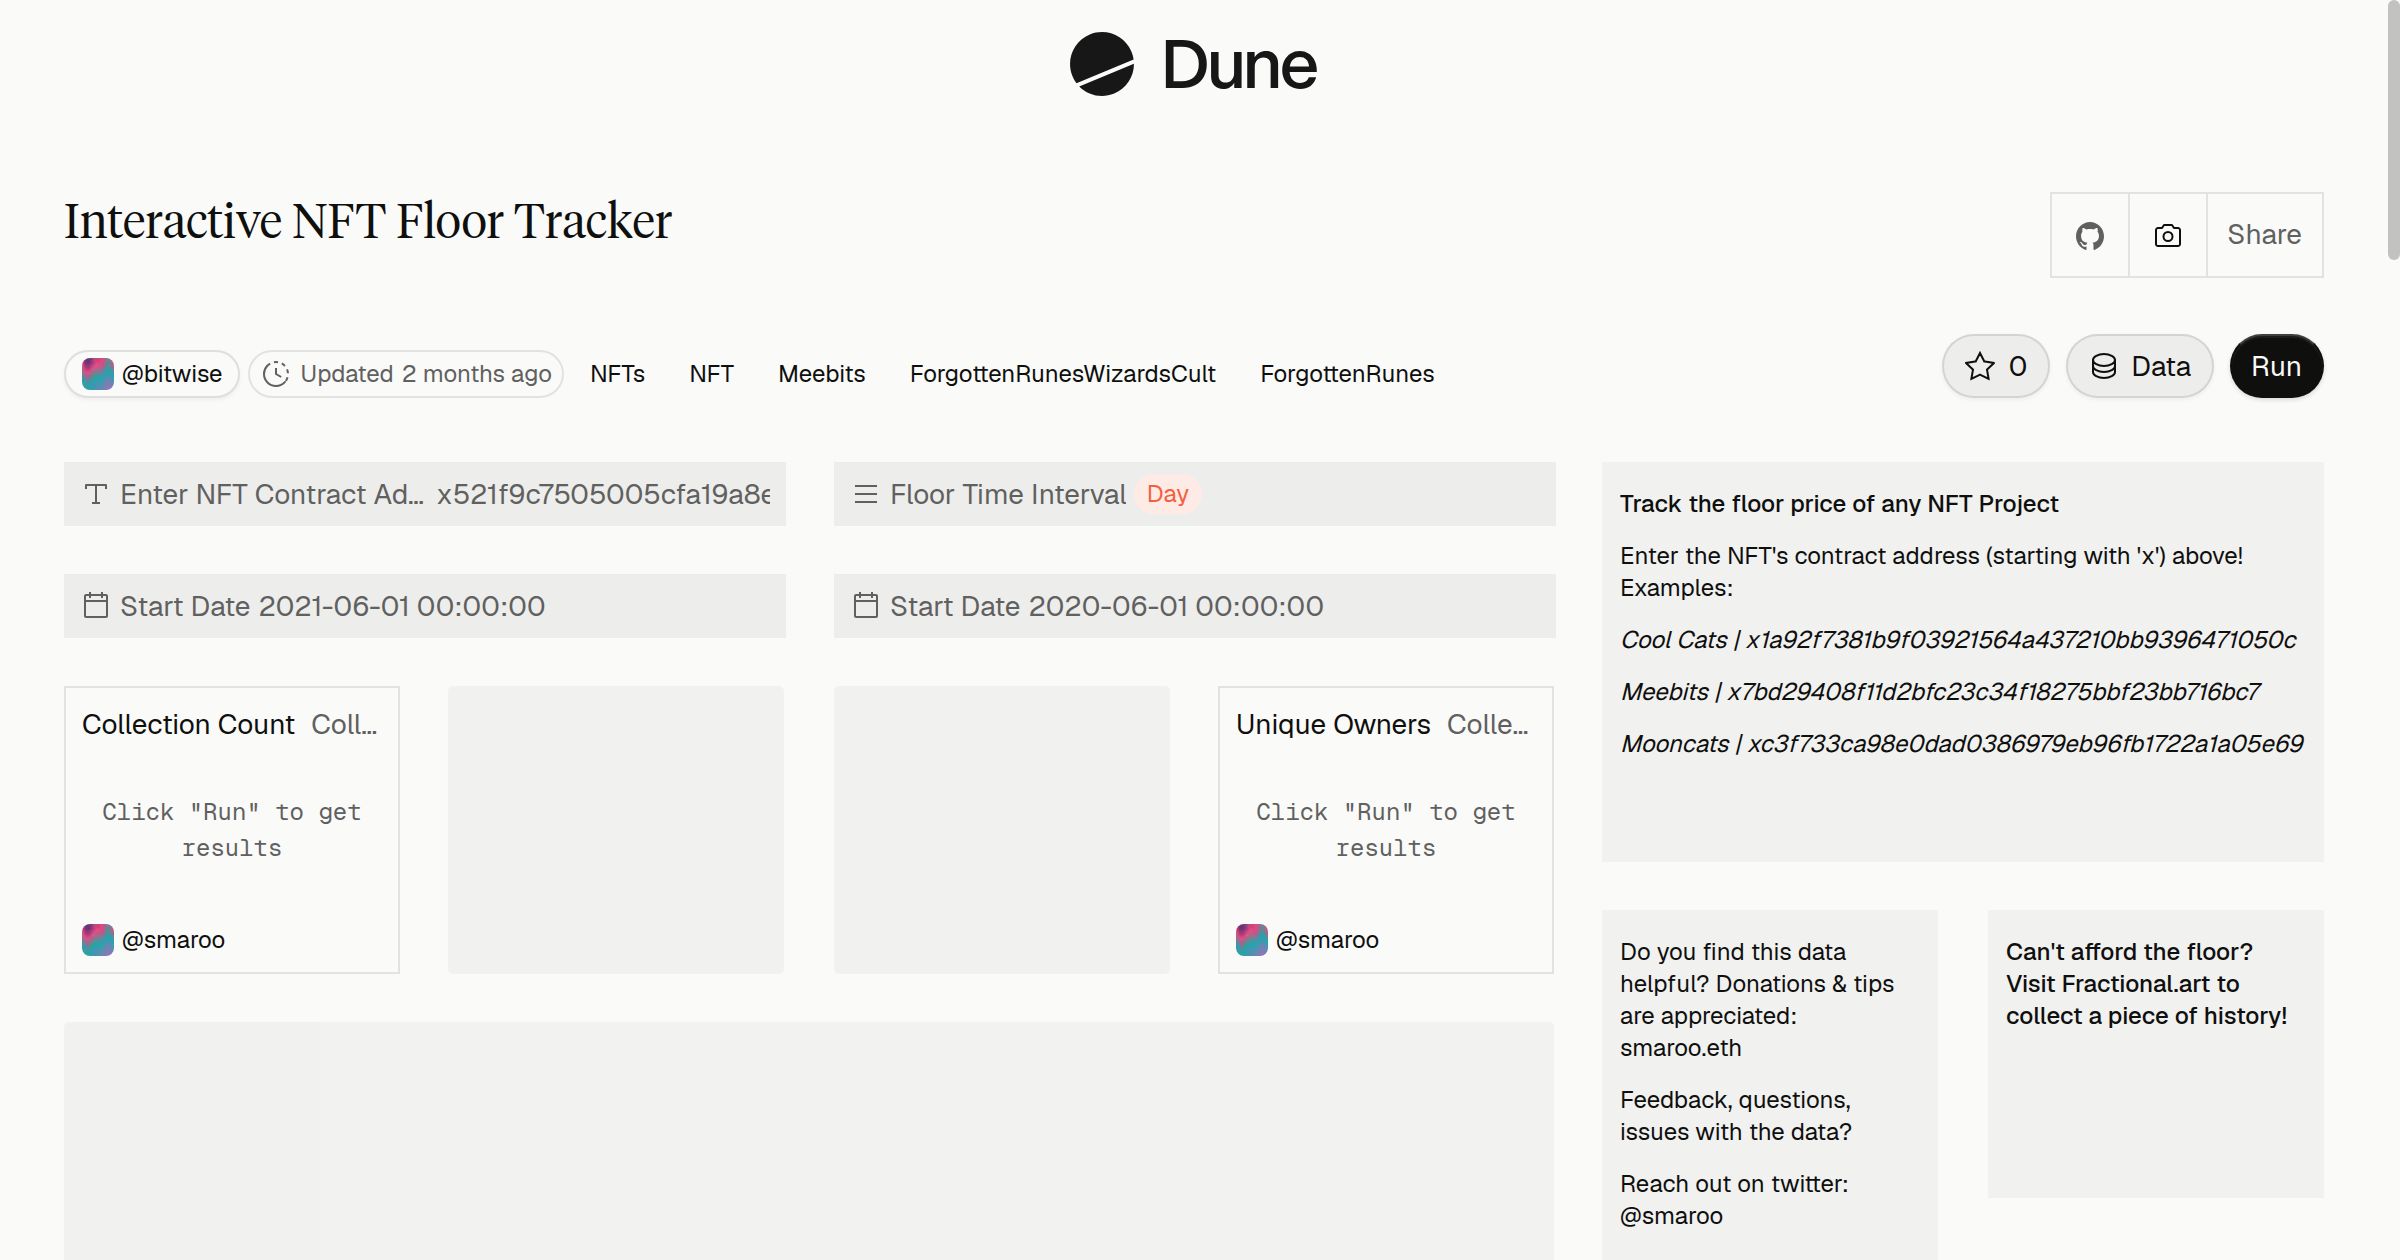Open the Unique Owners query title
This screenshot has width=2400, height=1260.
pos(1333,724)
